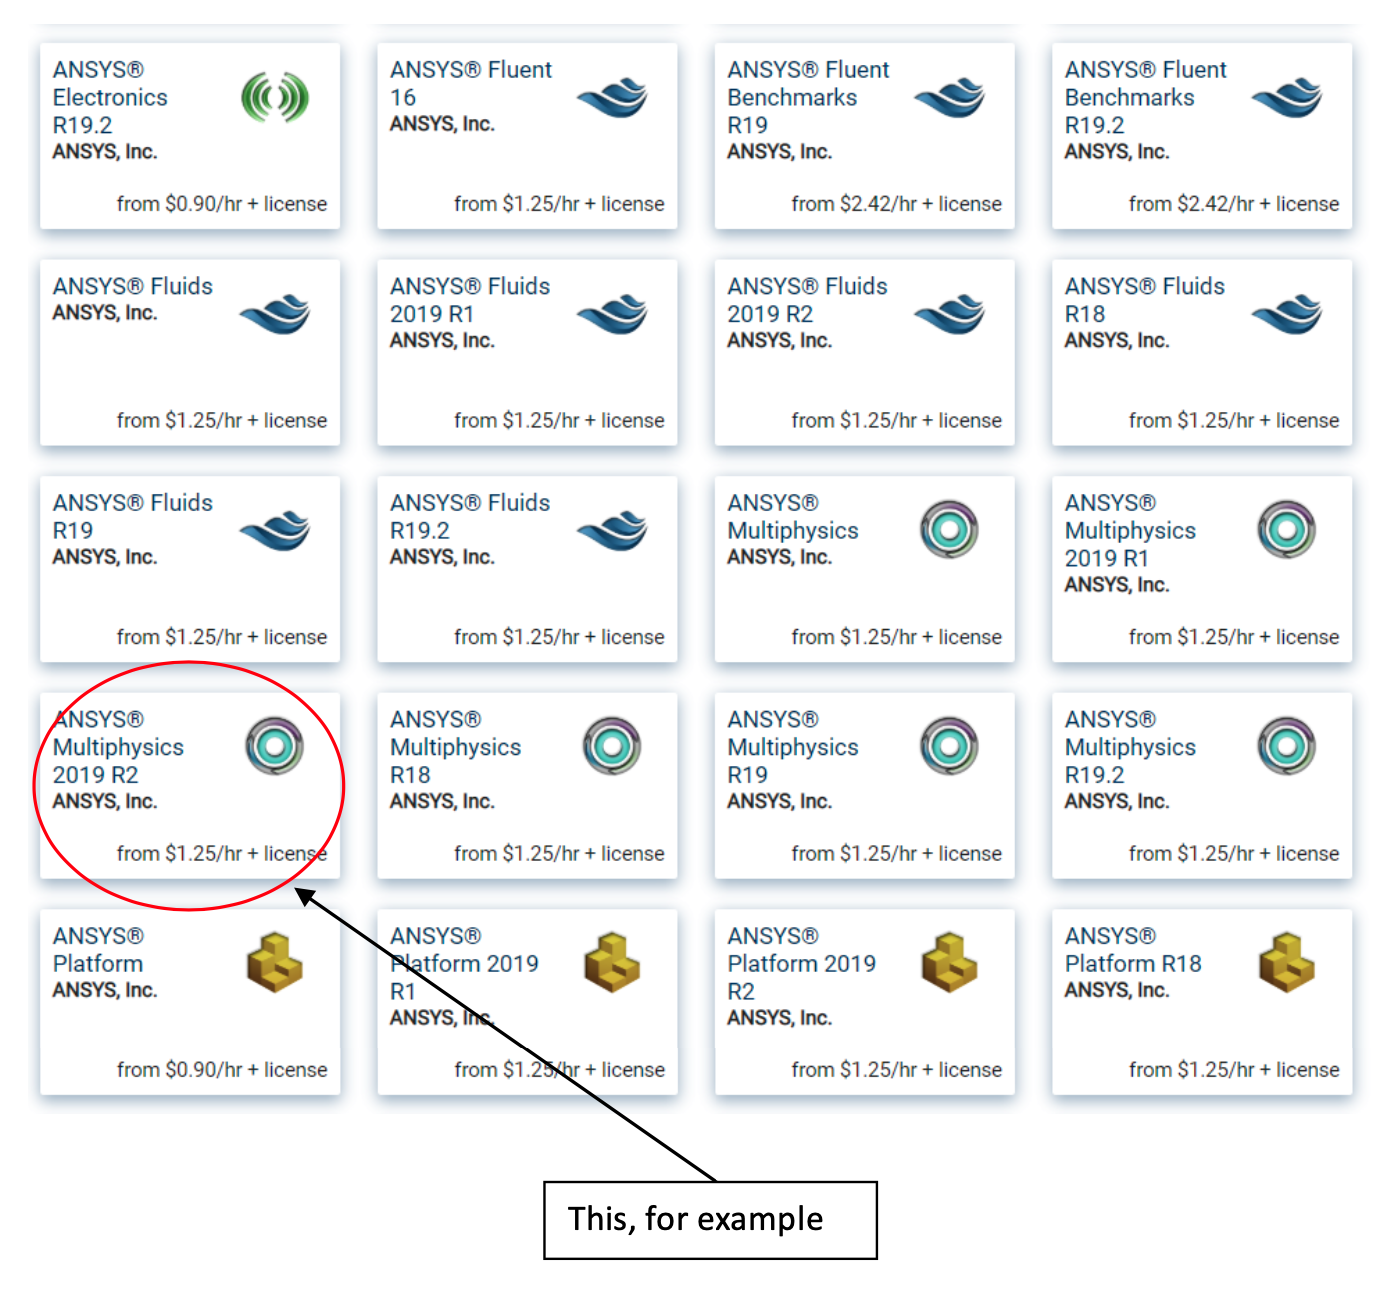Viewport: 1396px width, 1291px height.
Task: Click 'ANSYS, Inc.' vendor on Electronics R19.2 card
Action: pos(105,152)
